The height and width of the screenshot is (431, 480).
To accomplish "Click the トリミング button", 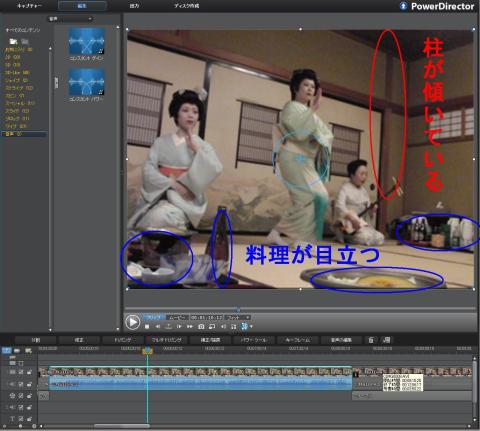I will [x=122, y=340].
